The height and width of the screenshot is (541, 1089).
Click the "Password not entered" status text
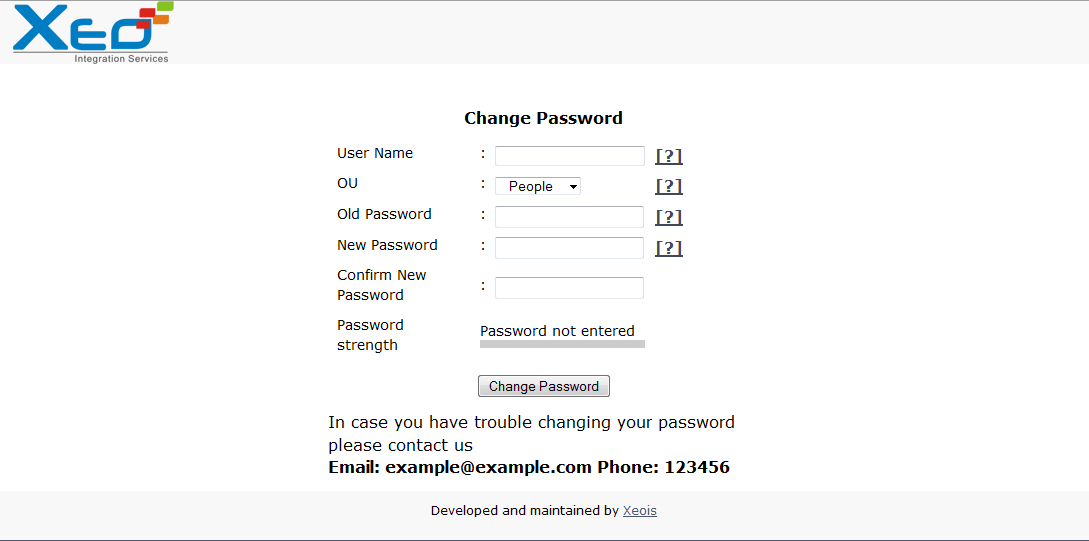point(557,331)
